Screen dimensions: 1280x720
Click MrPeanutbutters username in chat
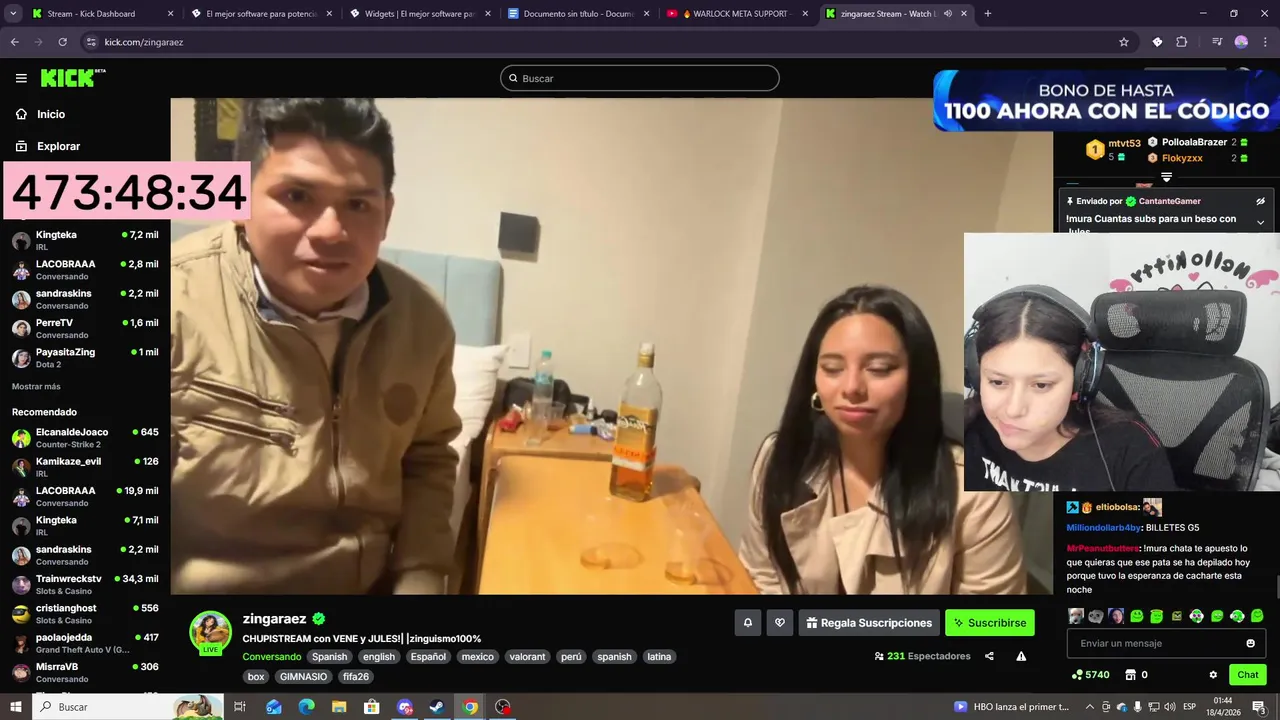1103,548
